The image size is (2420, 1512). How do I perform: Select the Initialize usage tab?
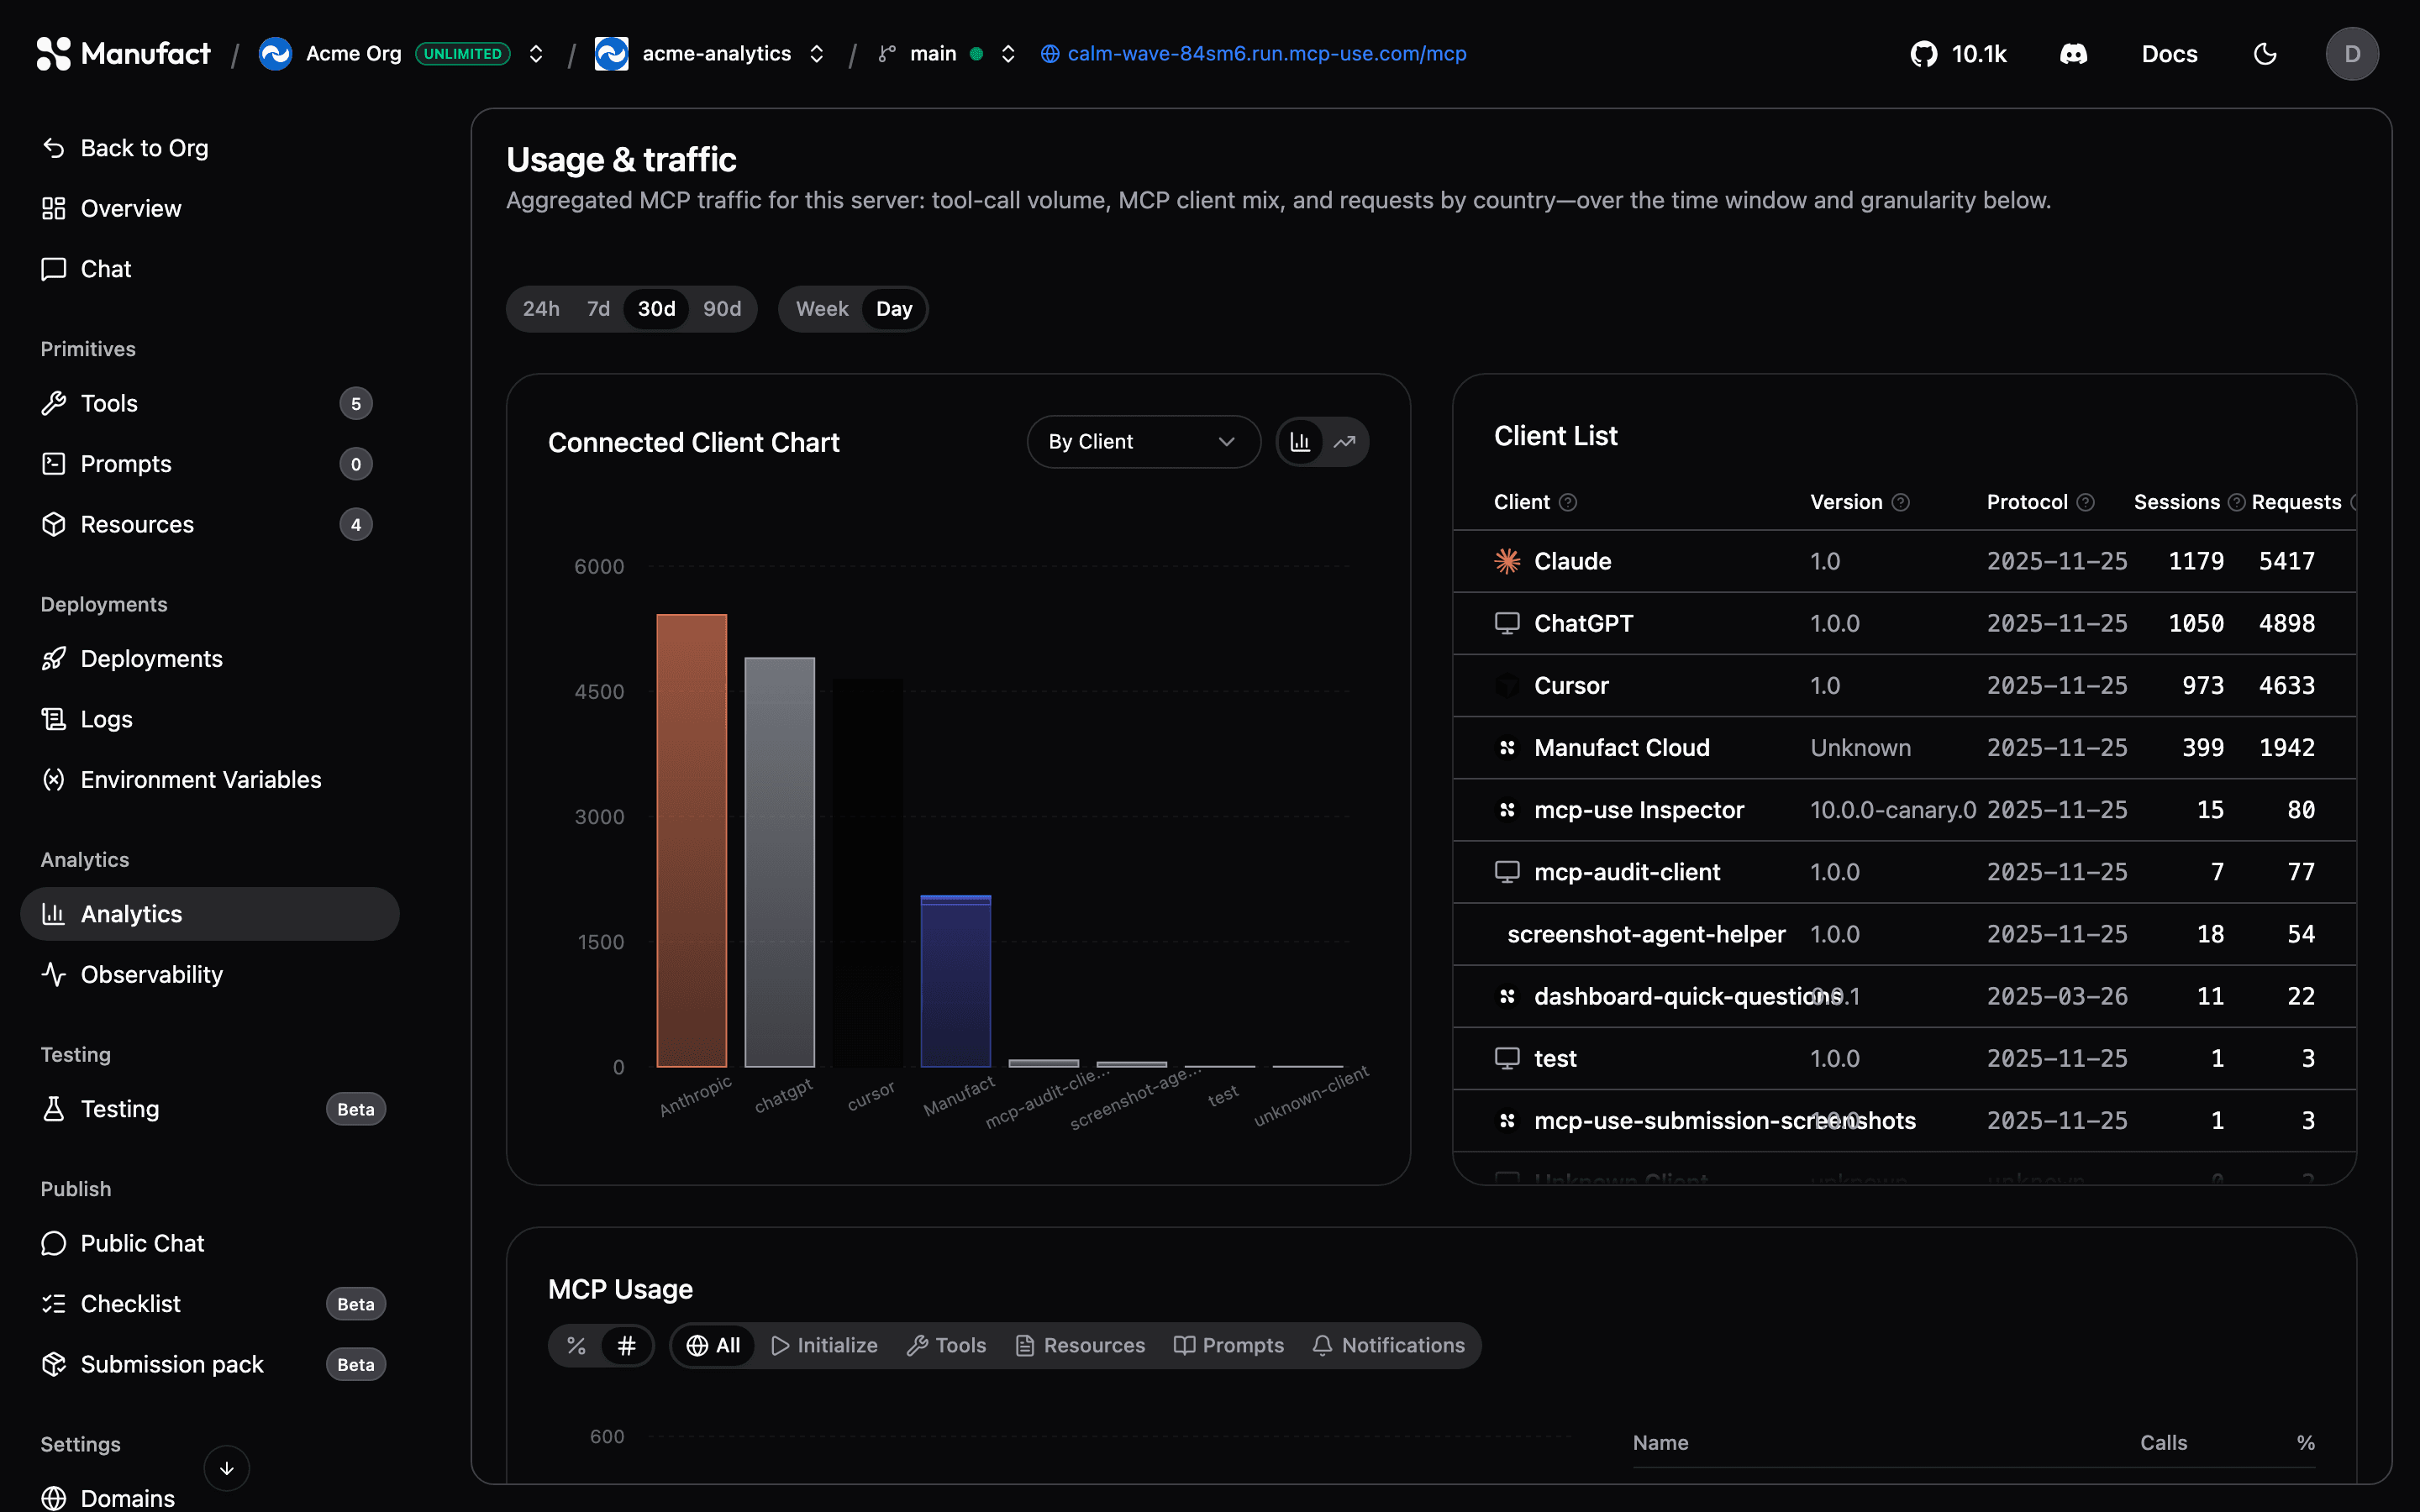[x=824, y=1346]
